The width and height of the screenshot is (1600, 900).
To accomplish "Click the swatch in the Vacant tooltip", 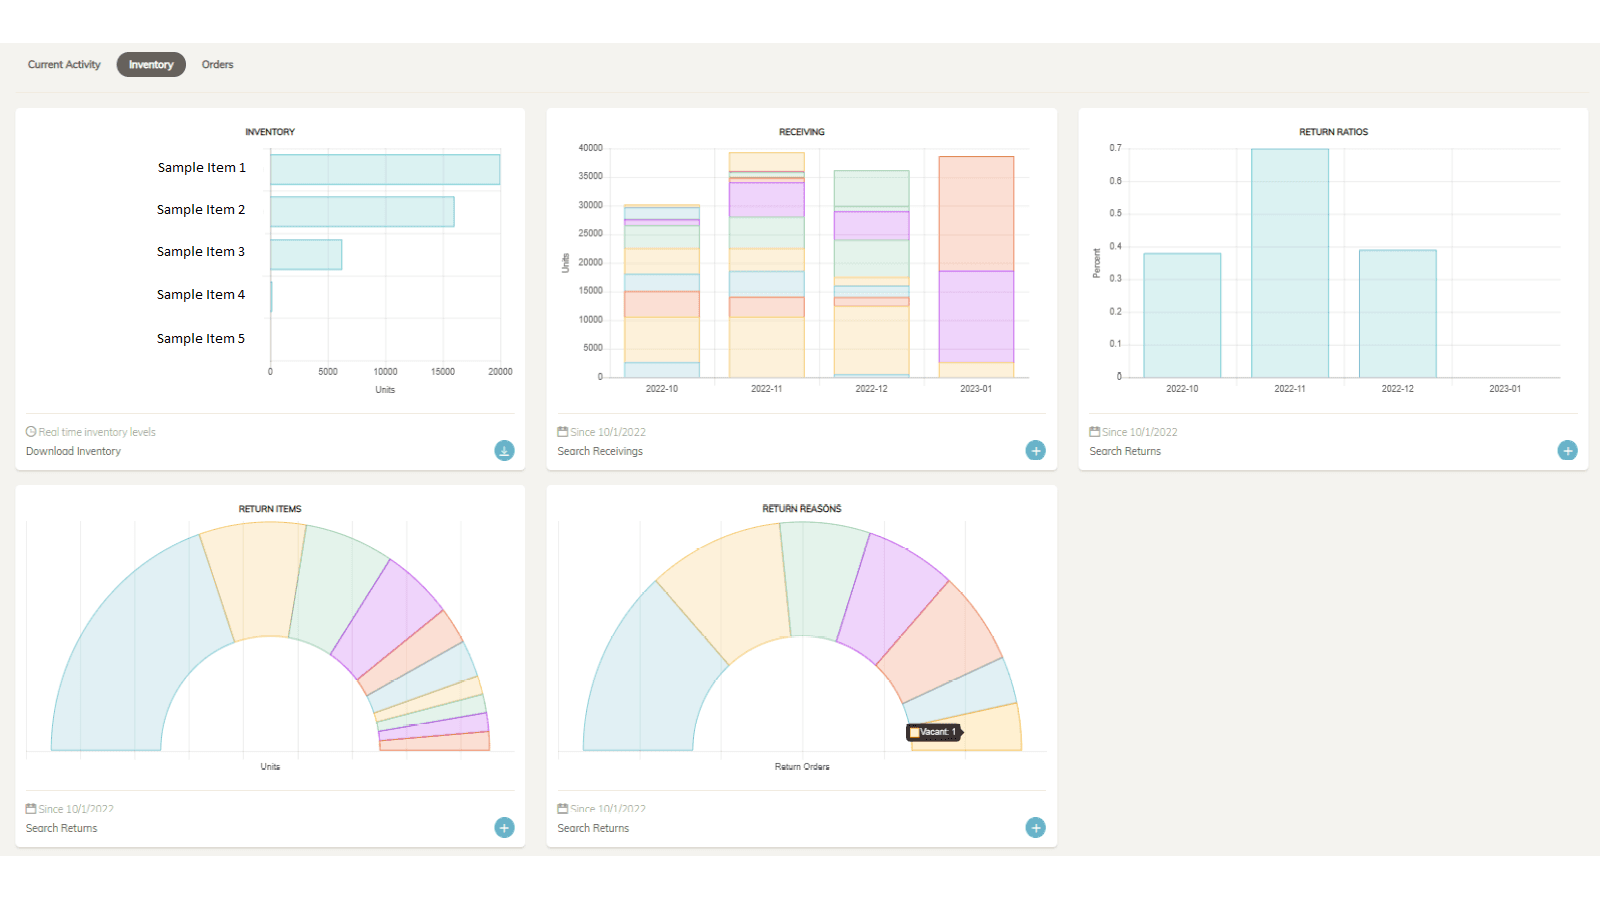I will click(x=915, y=731).
